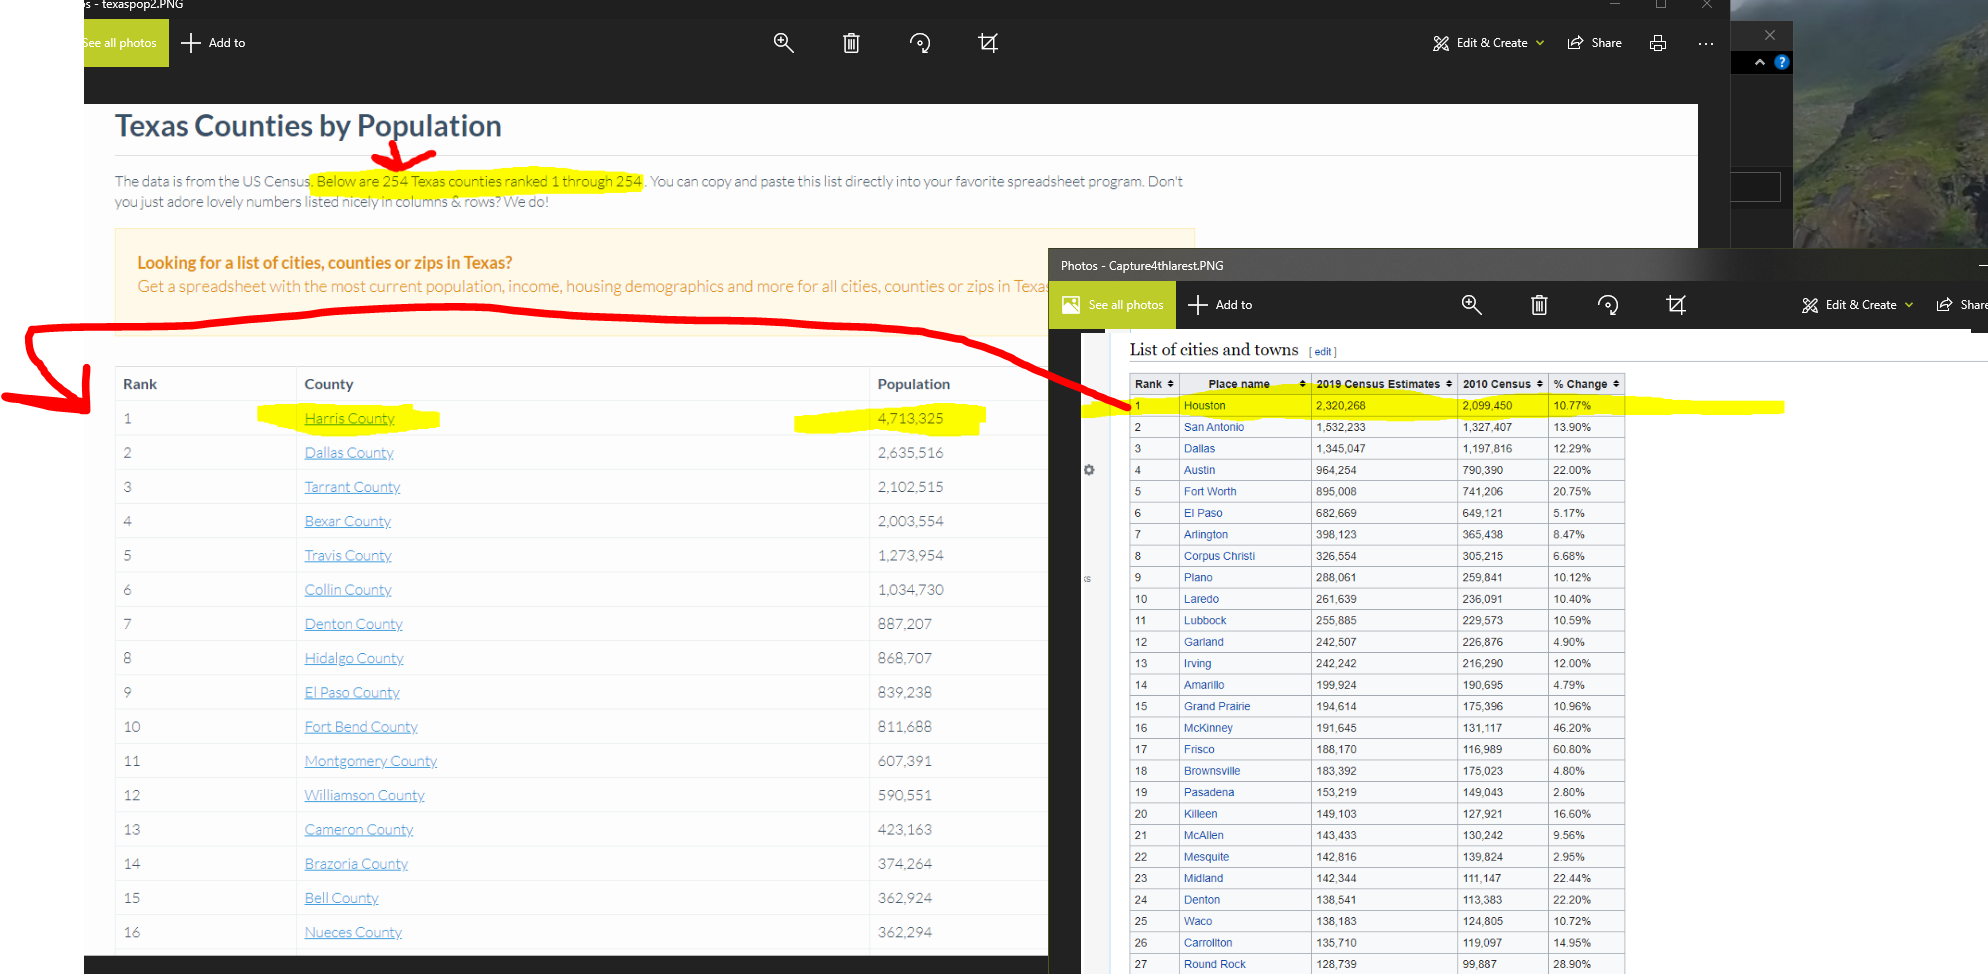The width and height of the screenshot is (1988, 974).
Task: Click Add to in texaspop2 window
Action: [x=213, y=43]
